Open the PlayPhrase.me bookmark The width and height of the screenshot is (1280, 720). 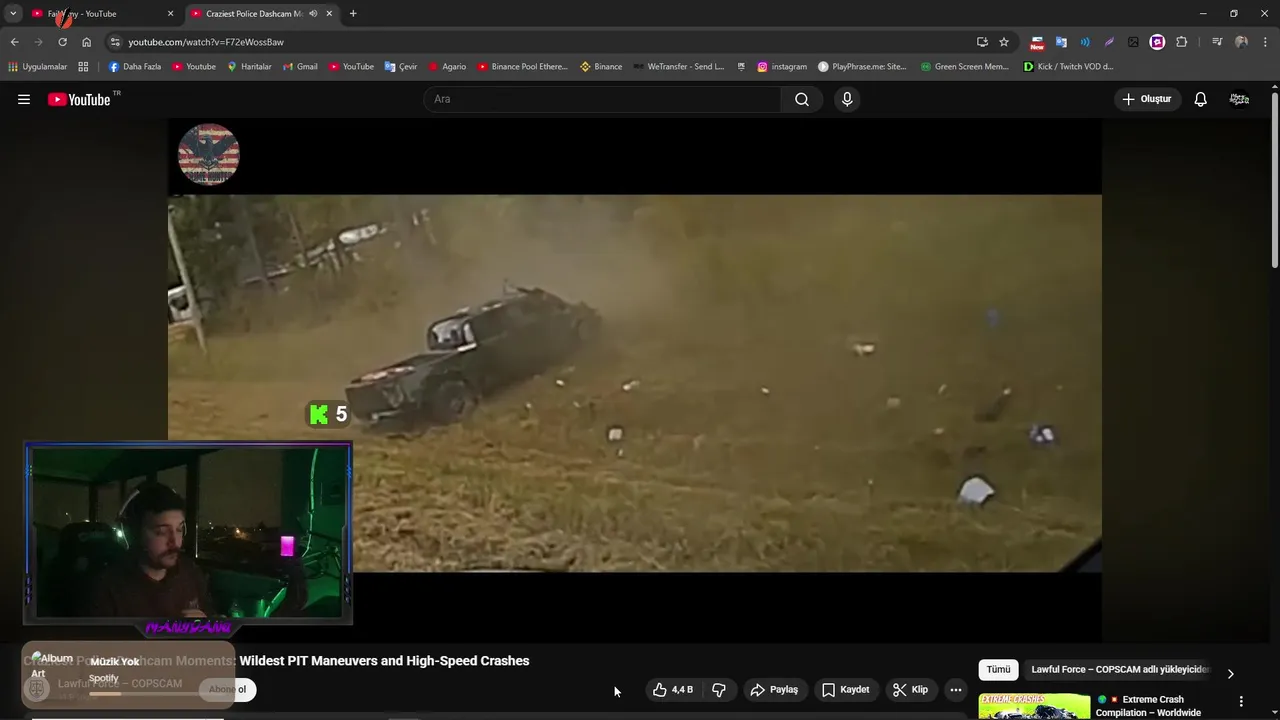[x=862, y=67]
